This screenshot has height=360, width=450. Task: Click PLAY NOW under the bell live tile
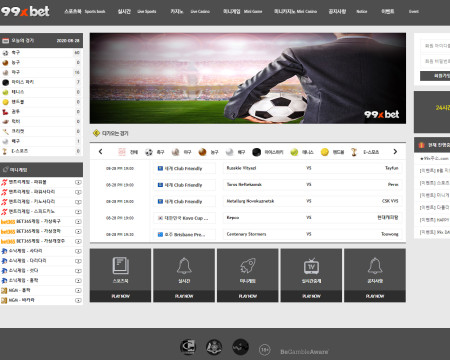[x=184, y=296]
